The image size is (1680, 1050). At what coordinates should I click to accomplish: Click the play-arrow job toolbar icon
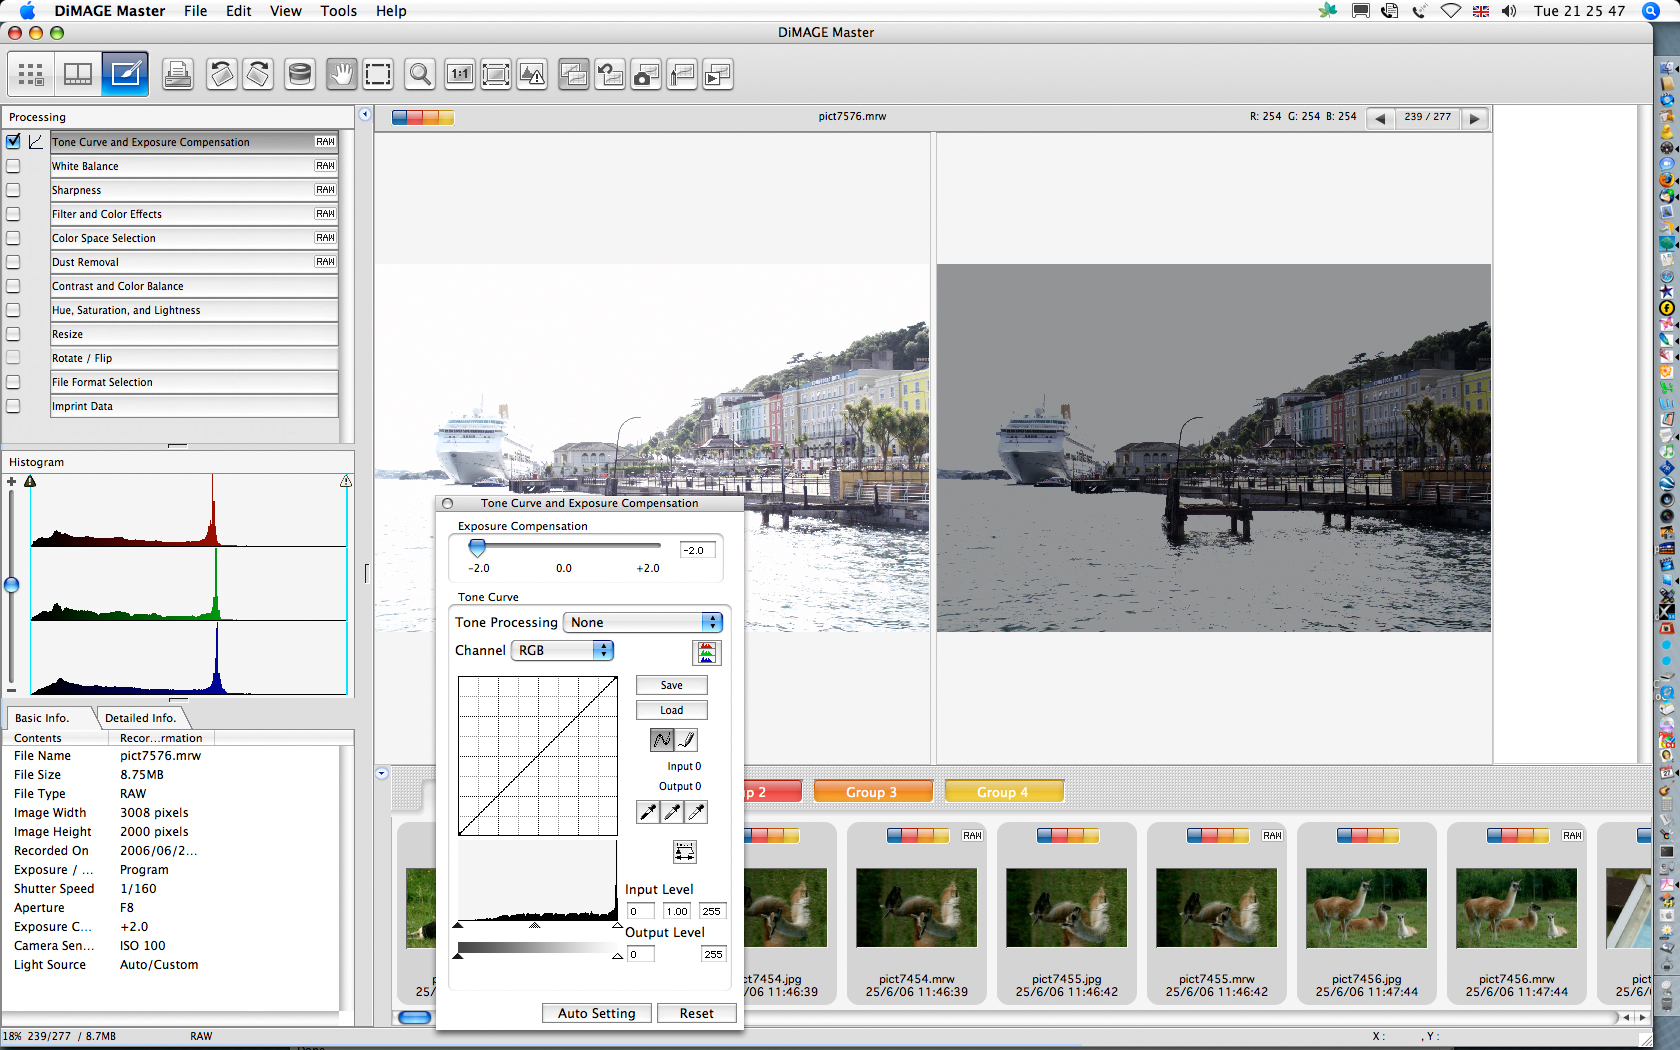(x=718, y=74)
